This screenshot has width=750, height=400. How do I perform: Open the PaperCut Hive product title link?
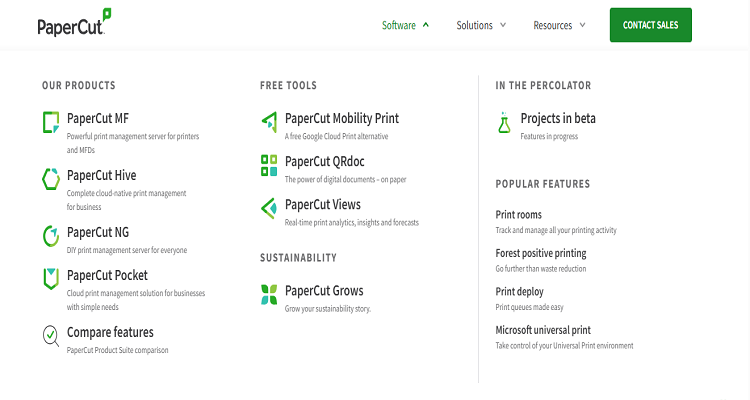click(101, 175)
